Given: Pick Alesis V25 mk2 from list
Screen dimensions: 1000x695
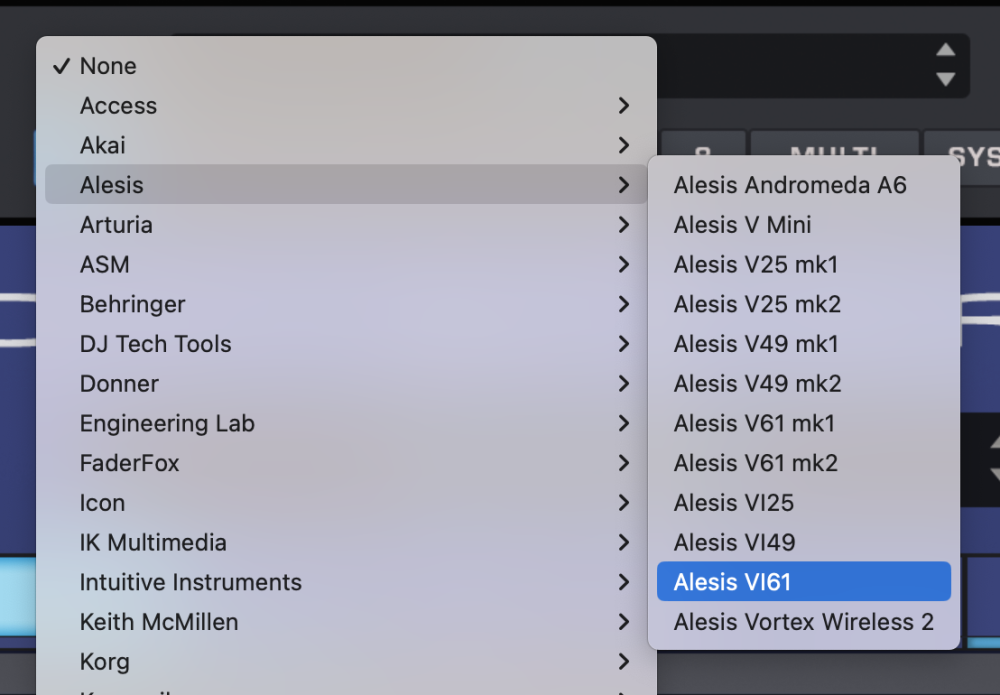Looking at the screenshot, I should click(757, 304).
